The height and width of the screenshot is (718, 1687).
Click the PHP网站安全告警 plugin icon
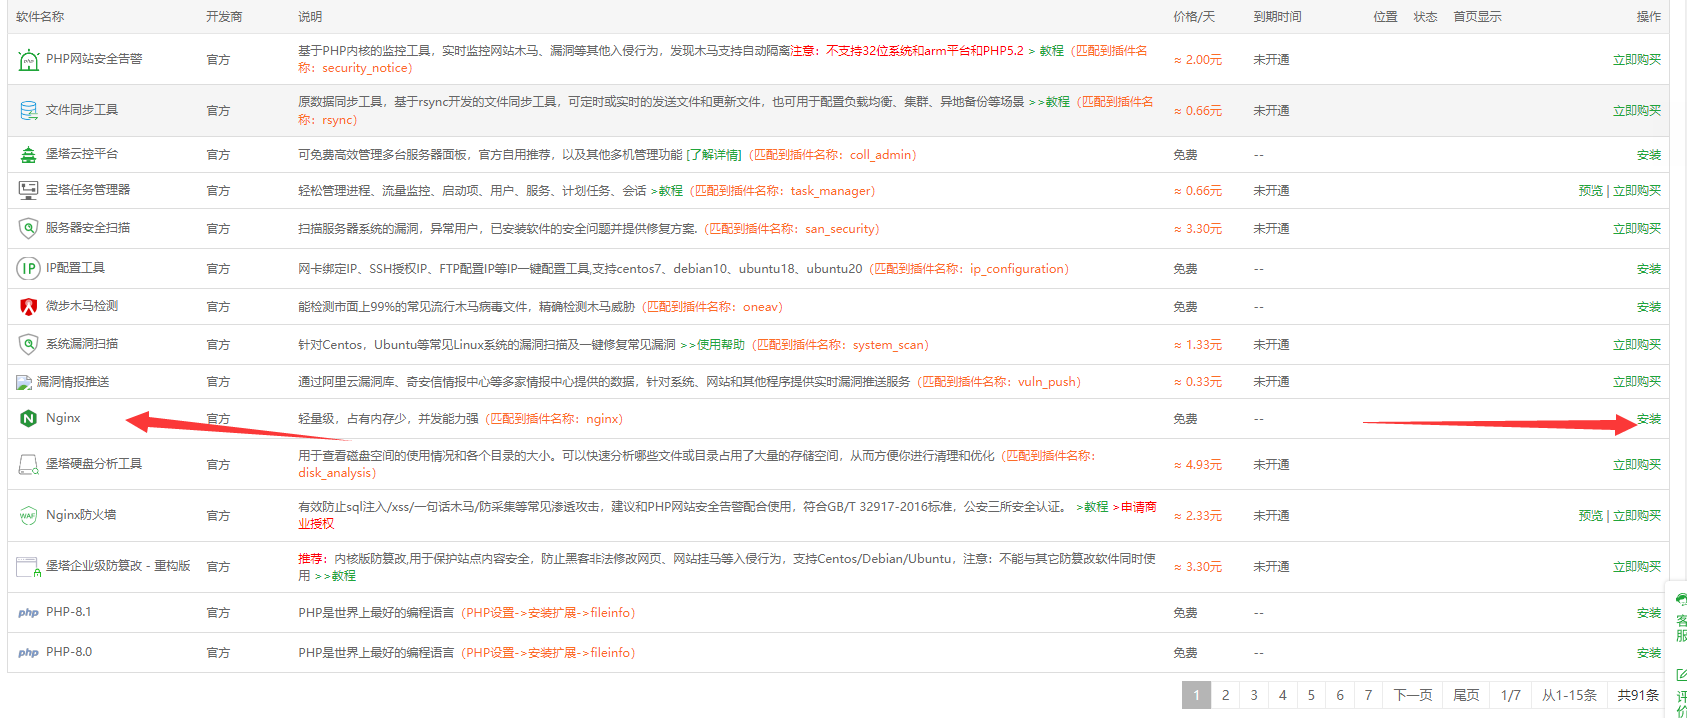(x=28, y=60)
